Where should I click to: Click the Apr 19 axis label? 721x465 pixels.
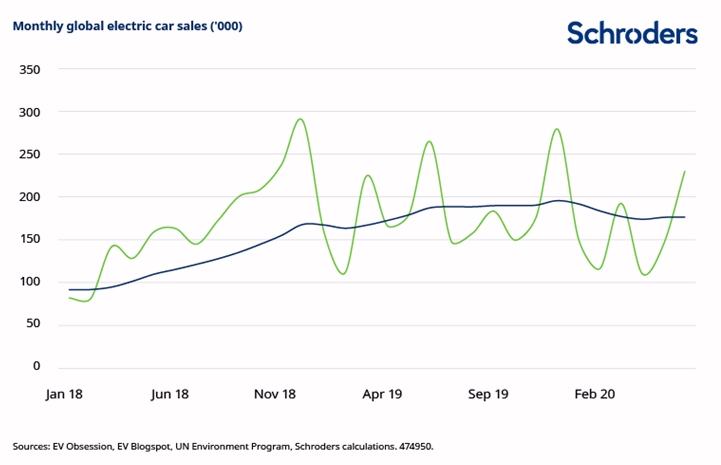[x=382, y=394]
